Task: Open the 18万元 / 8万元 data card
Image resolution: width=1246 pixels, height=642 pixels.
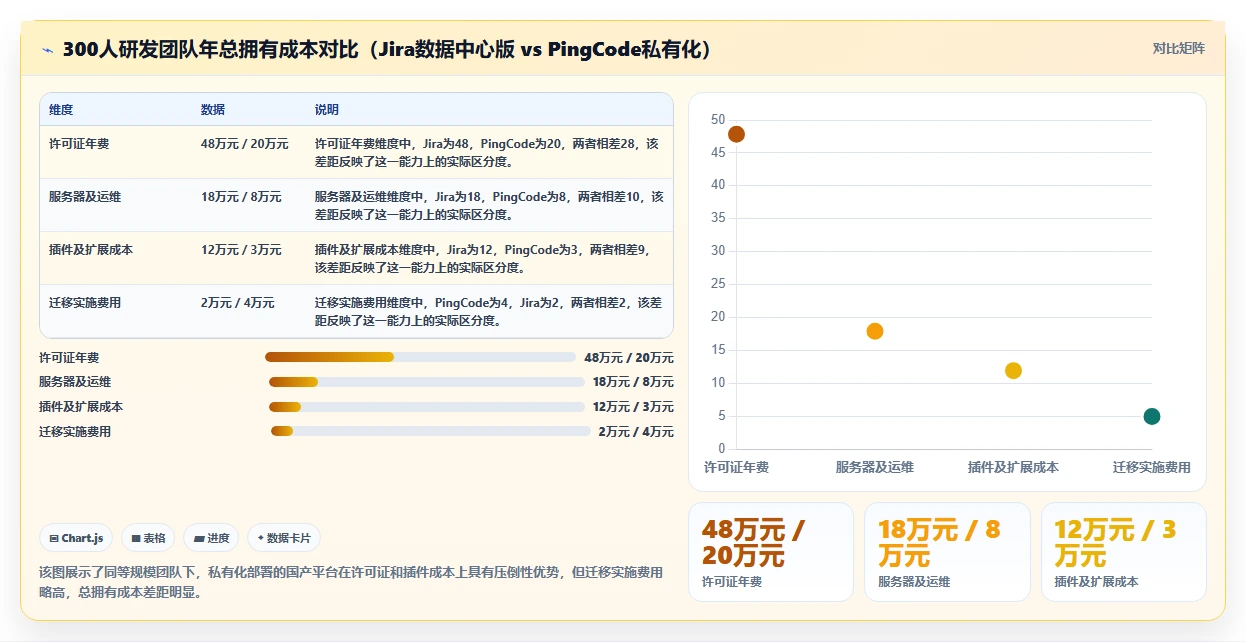Action: (947, 552)
